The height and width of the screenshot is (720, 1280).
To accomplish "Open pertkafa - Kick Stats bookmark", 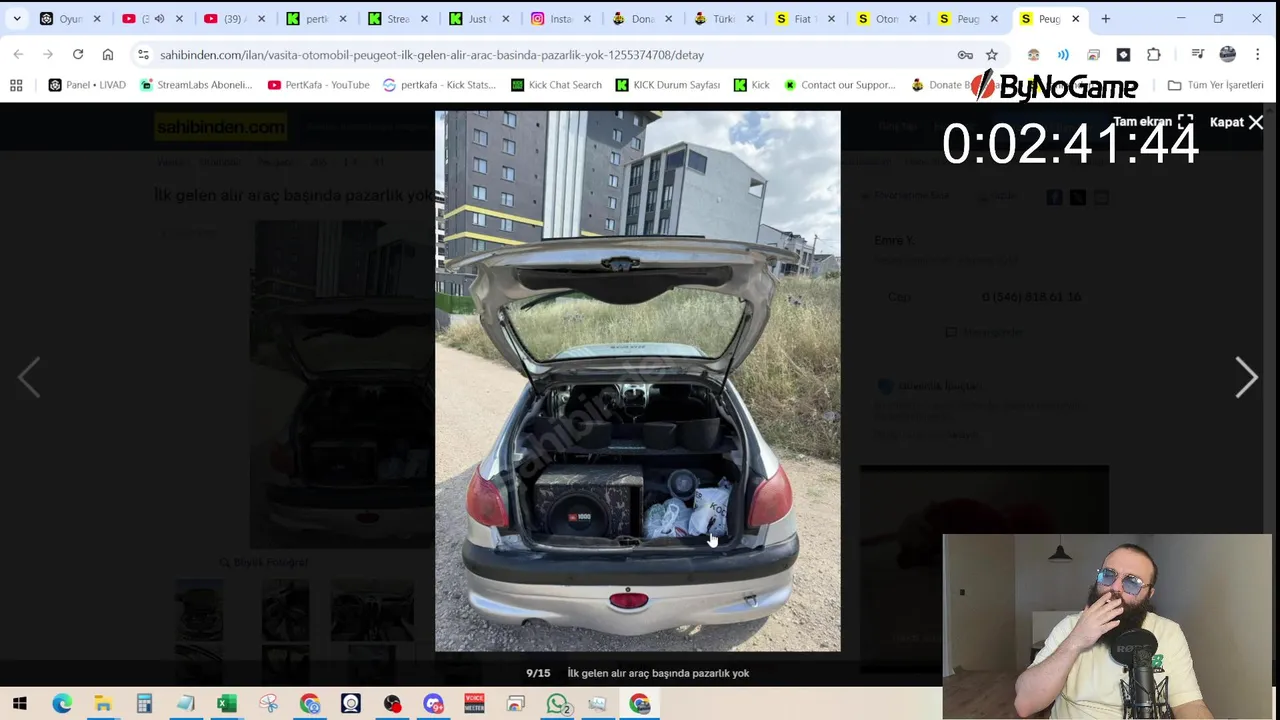I will click(x=439, y=85).
